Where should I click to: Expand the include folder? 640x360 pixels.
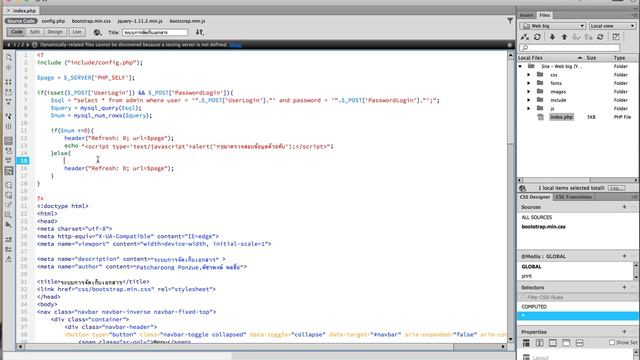point(529,100)
